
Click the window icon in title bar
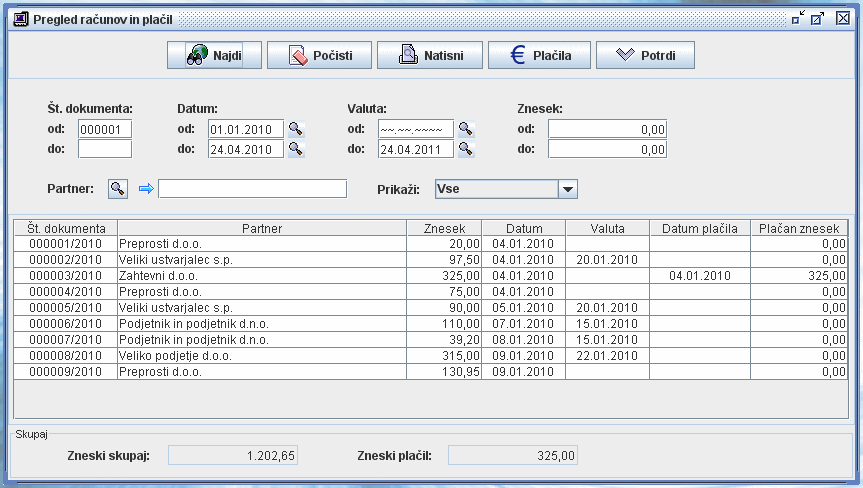pyautogui.click(x=19, y=19)
